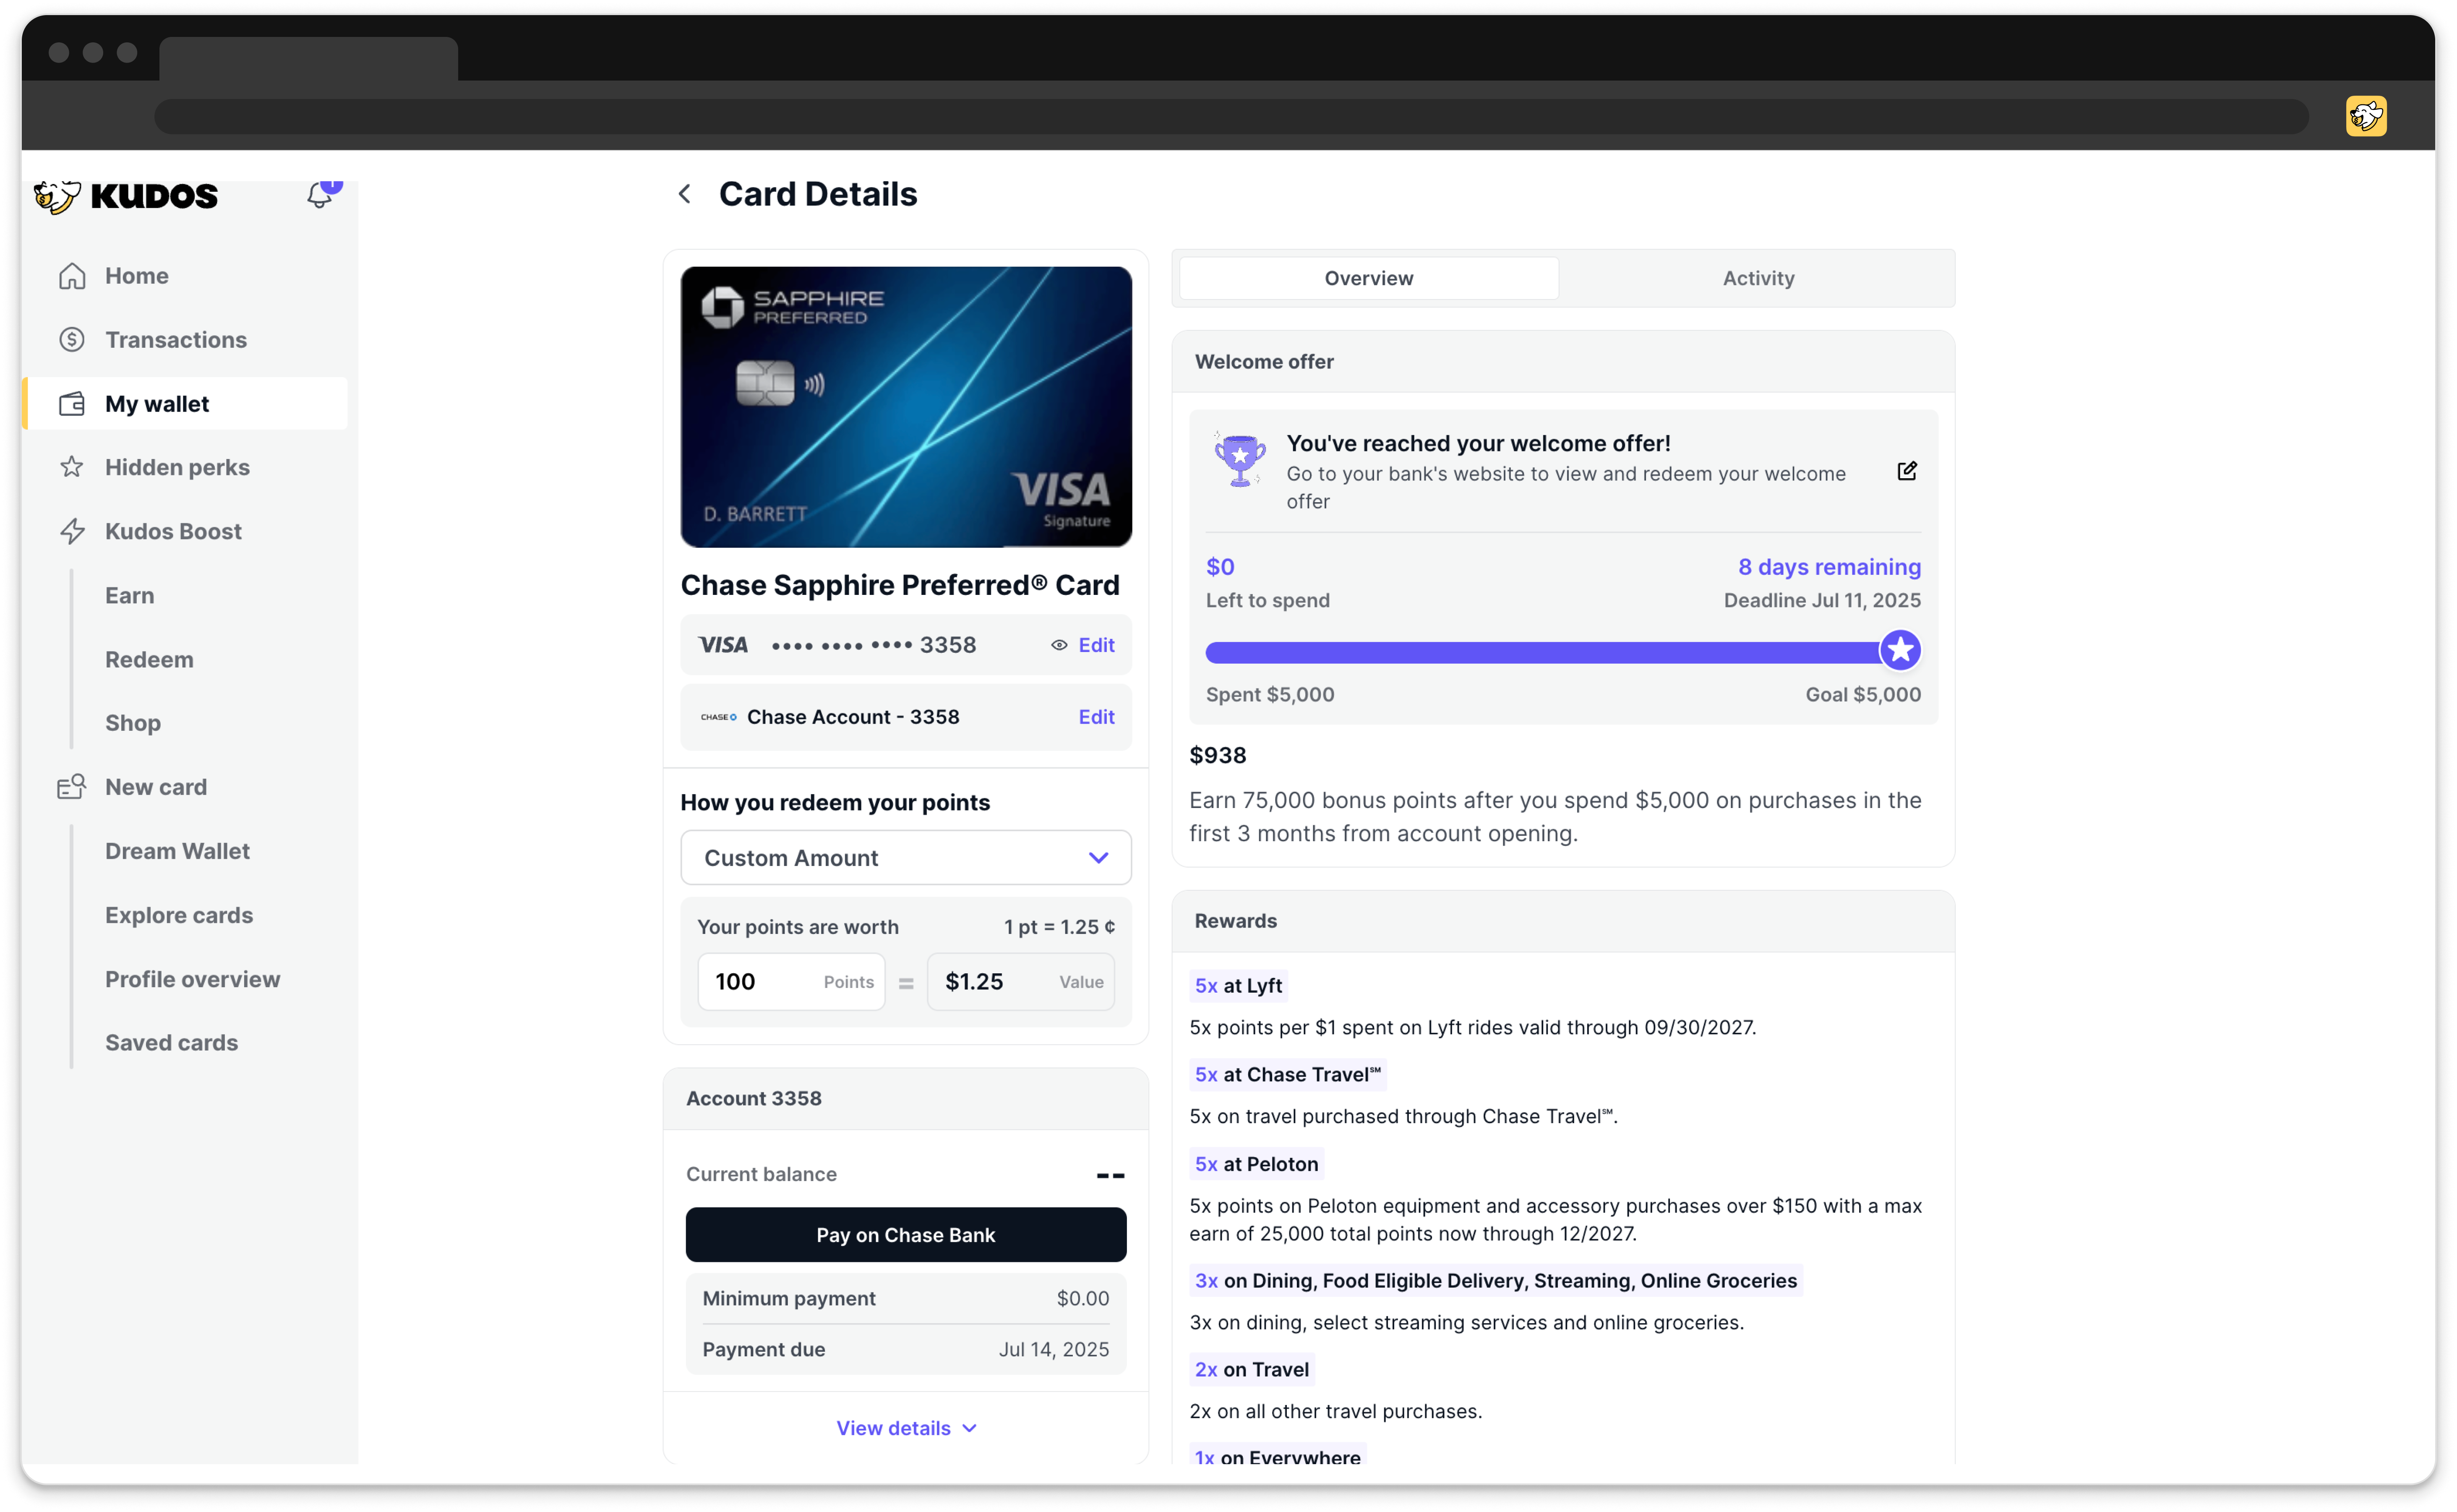
Task: Click Edit next to card number 3358
Action: click(1096, 645)
